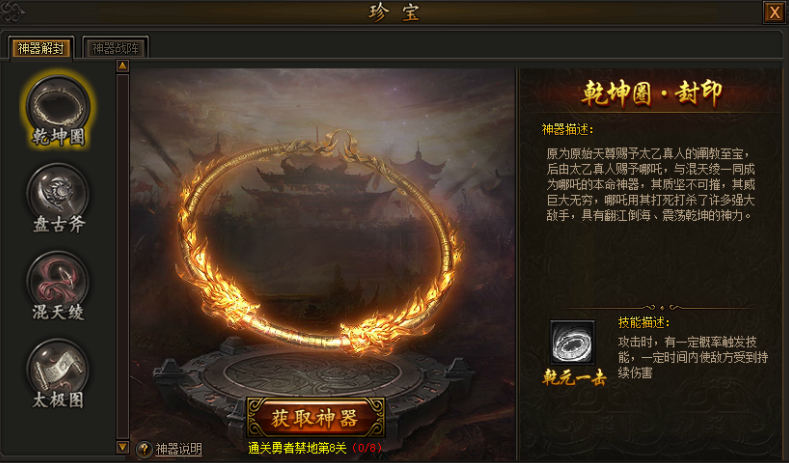Open the 神器说明 link
The height and width of the screenshot is (463, 789).
click(179, 449)
